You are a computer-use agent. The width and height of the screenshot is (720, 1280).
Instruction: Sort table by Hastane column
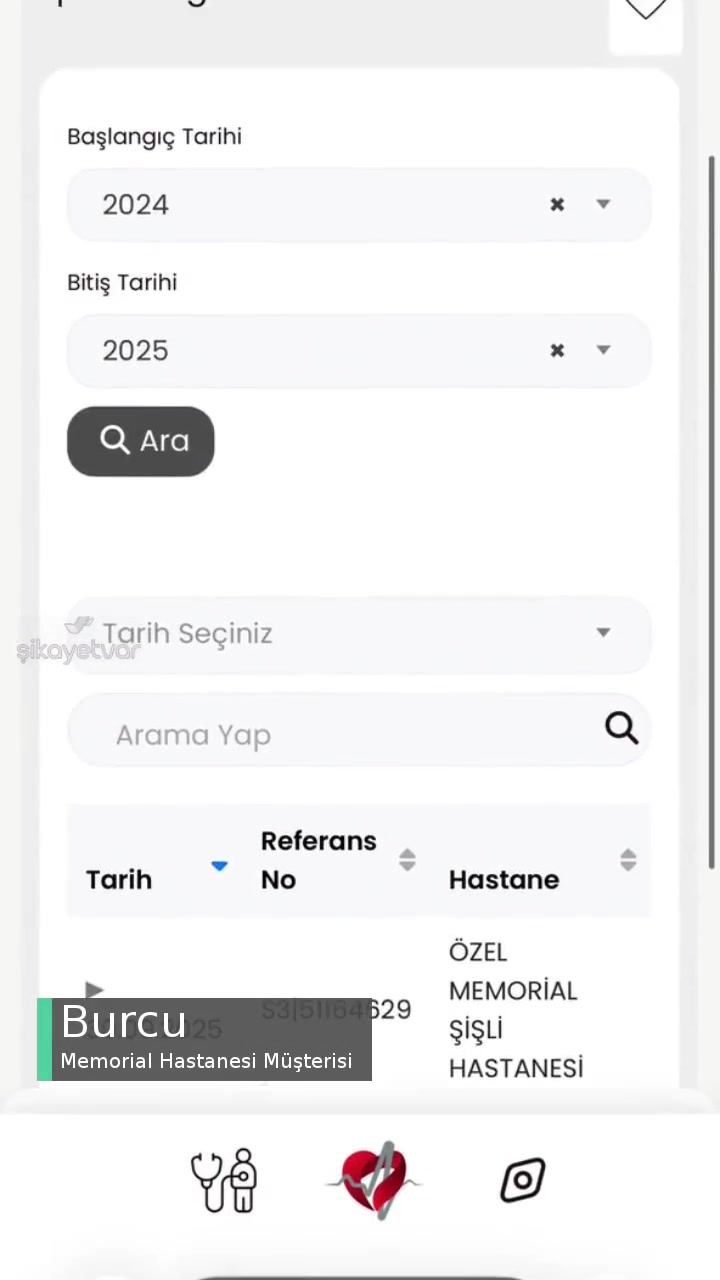coord(628,860)
